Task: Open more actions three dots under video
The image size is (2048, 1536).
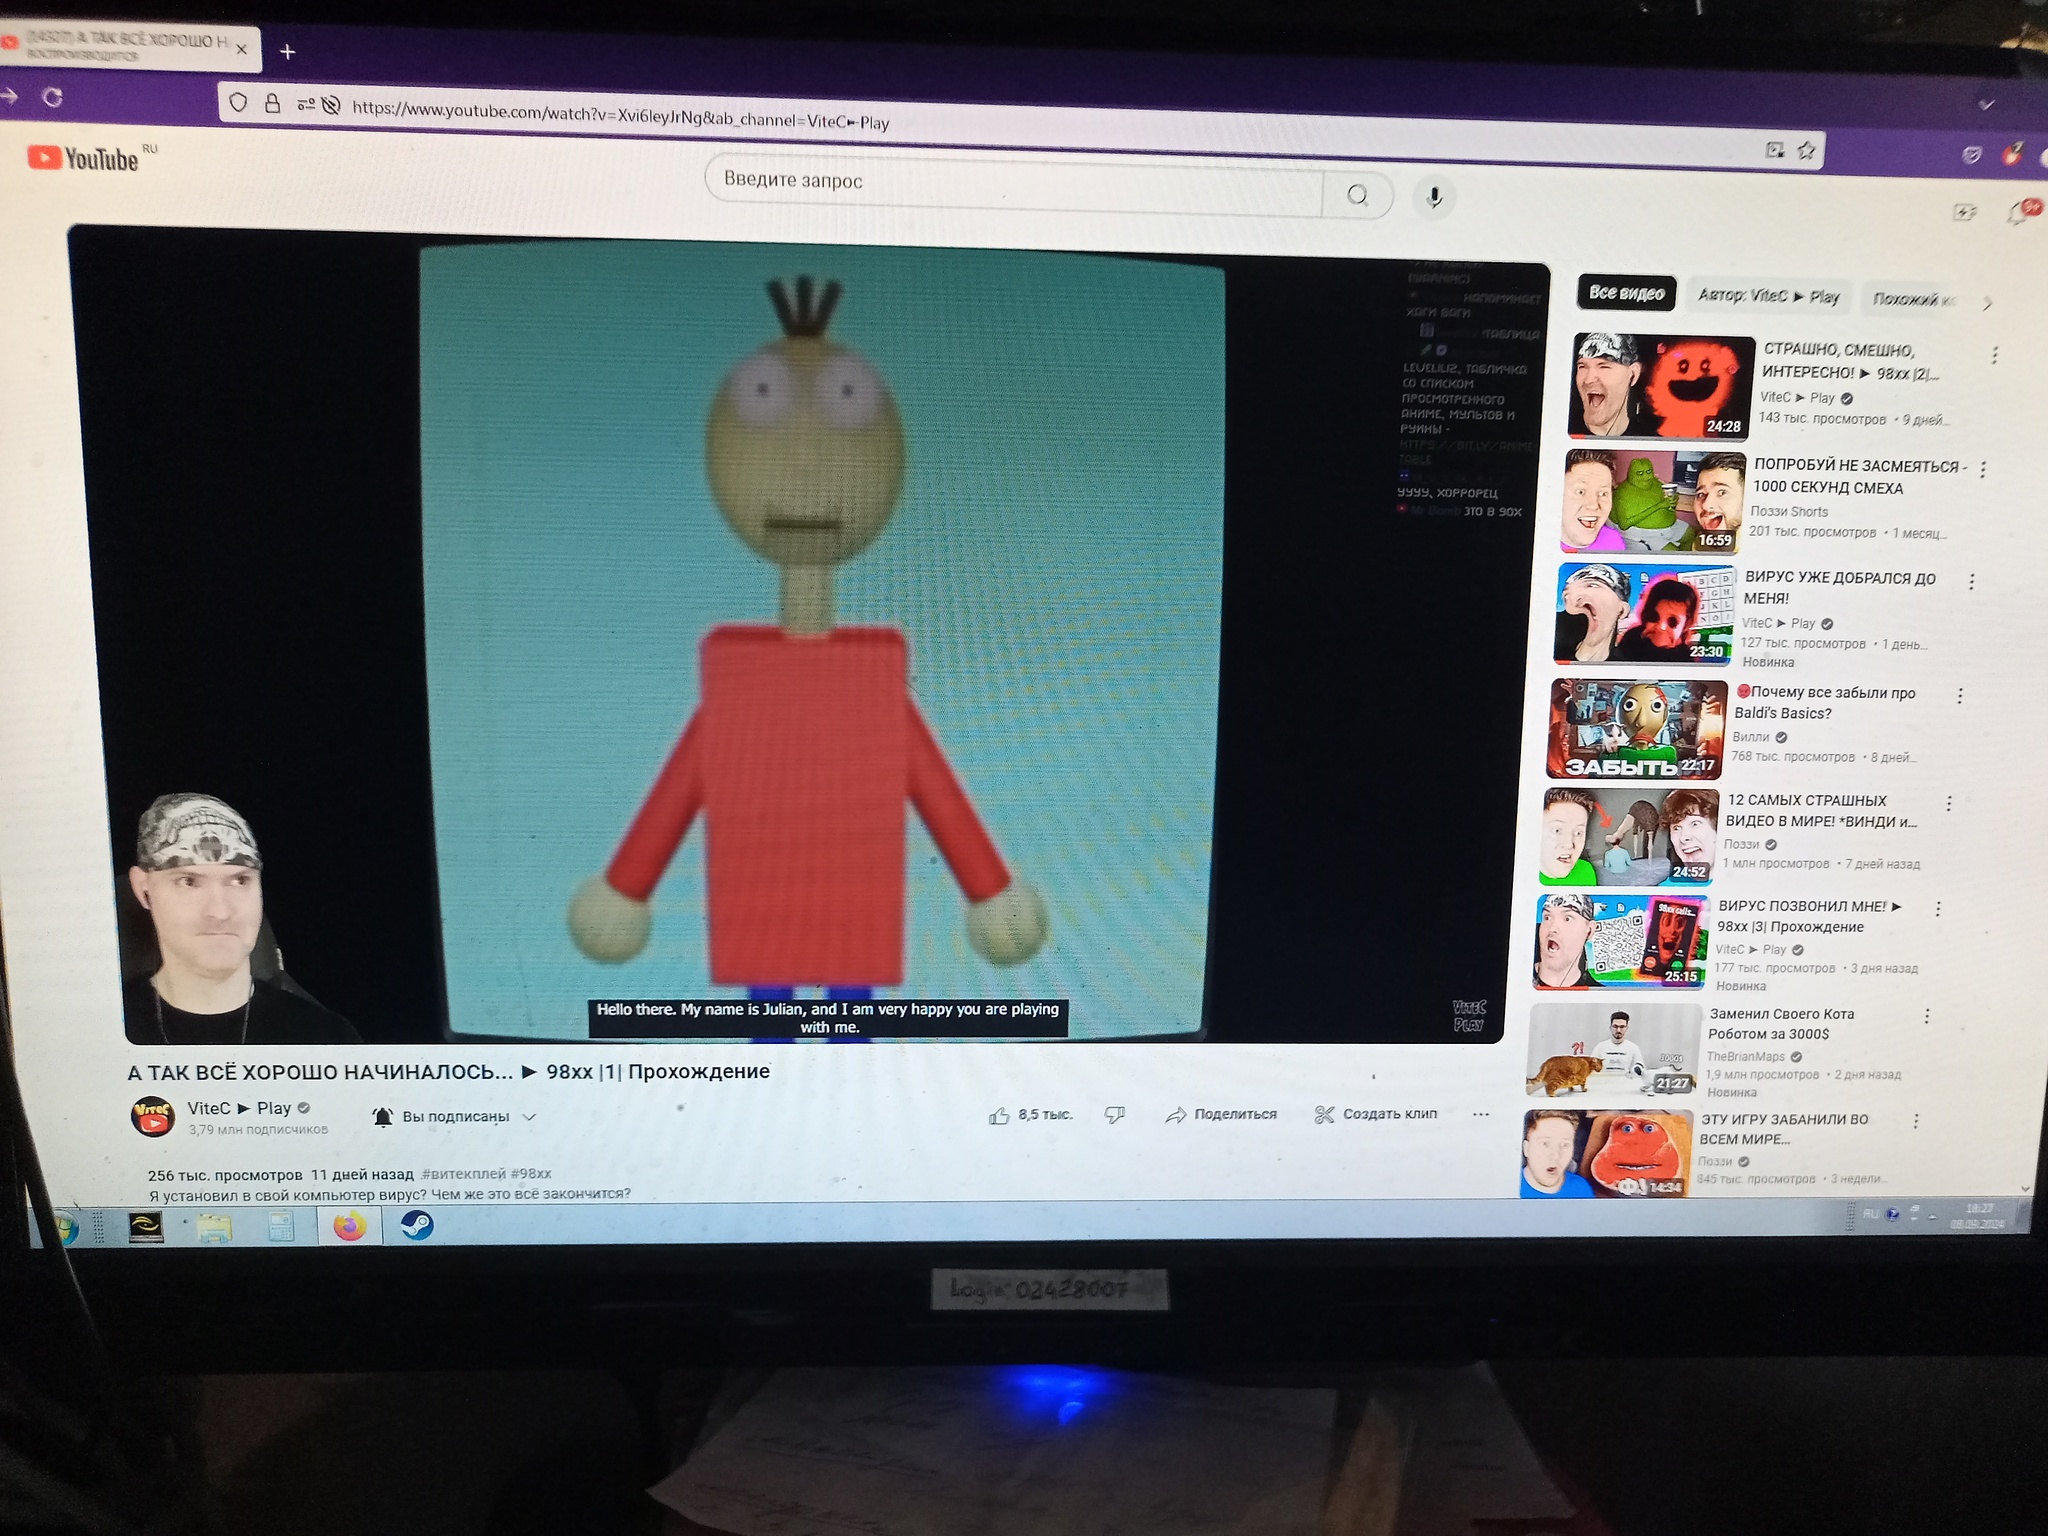Action: coord(1481,1114)
